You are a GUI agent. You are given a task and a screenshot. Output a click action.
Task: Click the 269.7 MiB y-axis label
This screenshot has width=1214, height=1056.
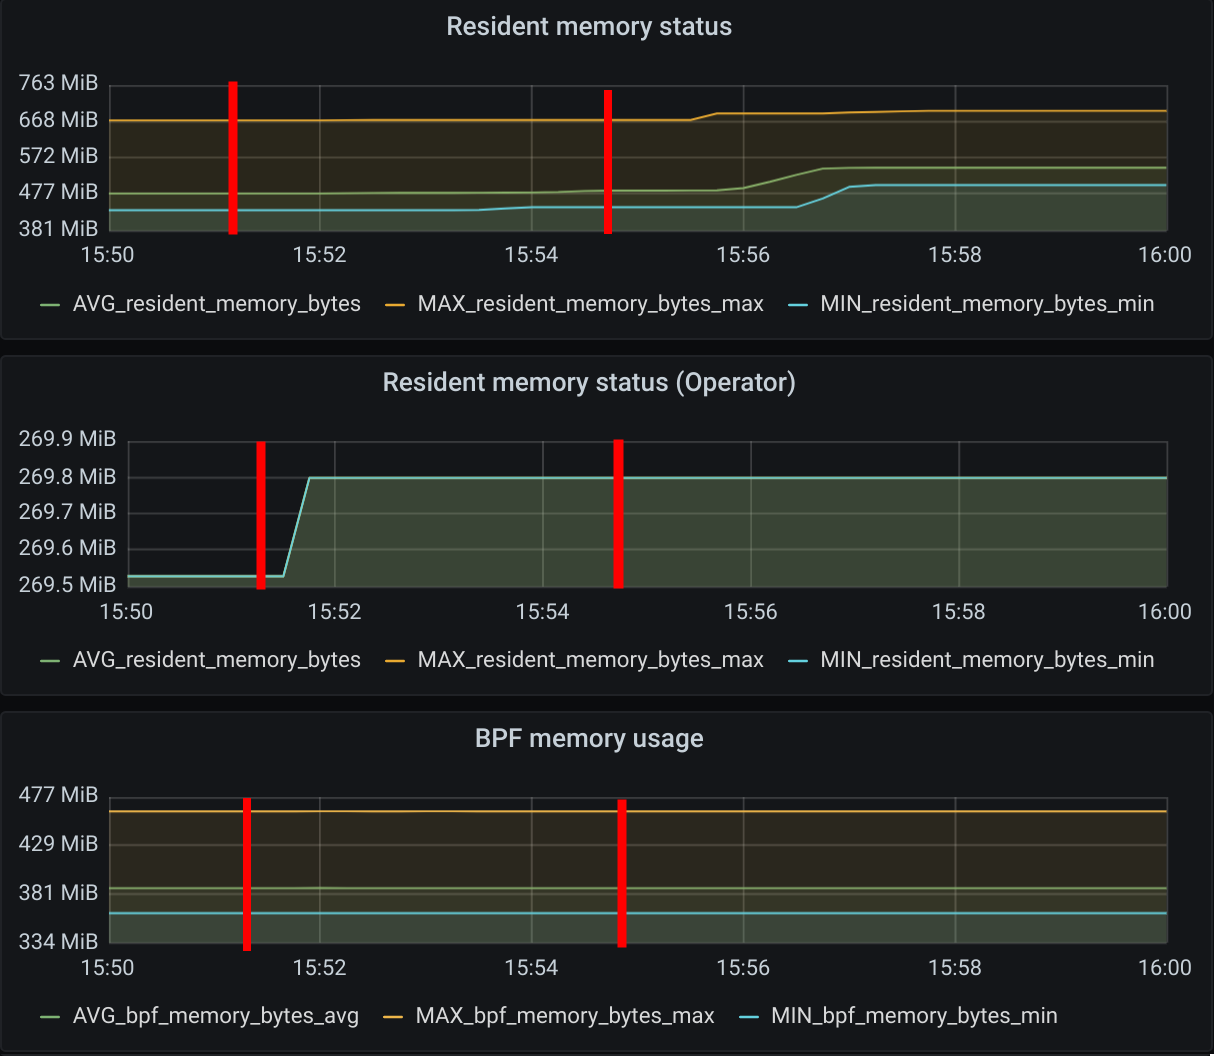tap(68, 512)
